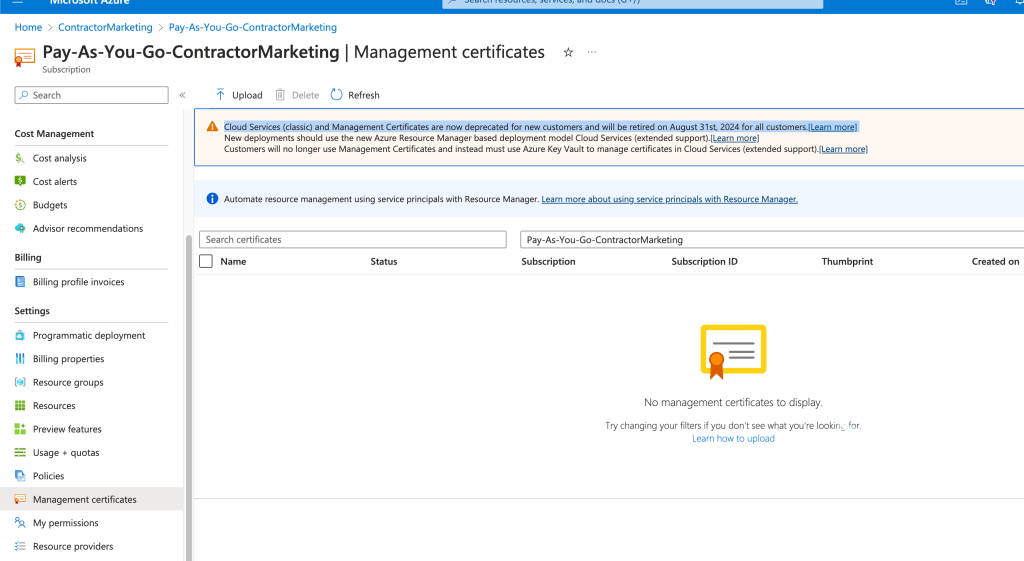Click the Billing properties icon
This screenshot has width=1024, height=561.
click(x=20, y=359)
